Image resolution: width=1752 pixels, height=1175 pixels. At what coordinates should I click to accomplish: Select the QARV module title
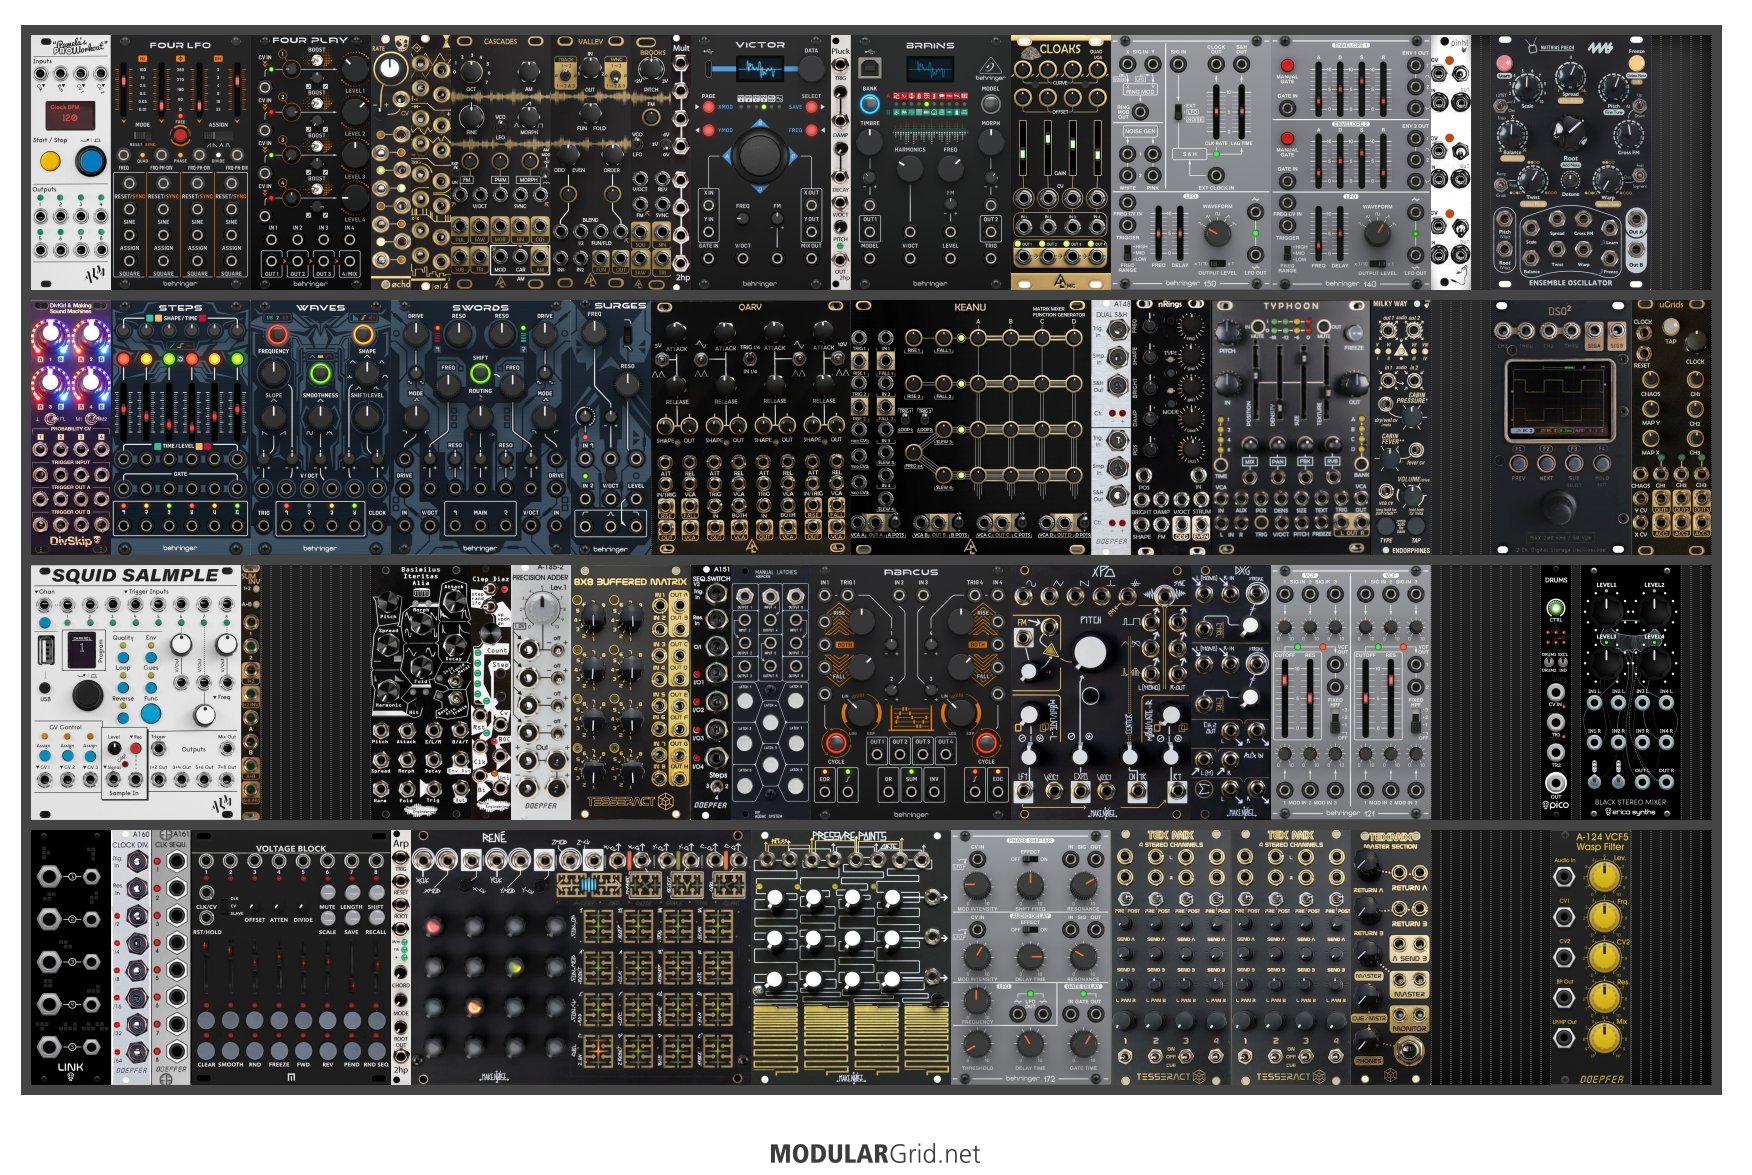point(750,308)
